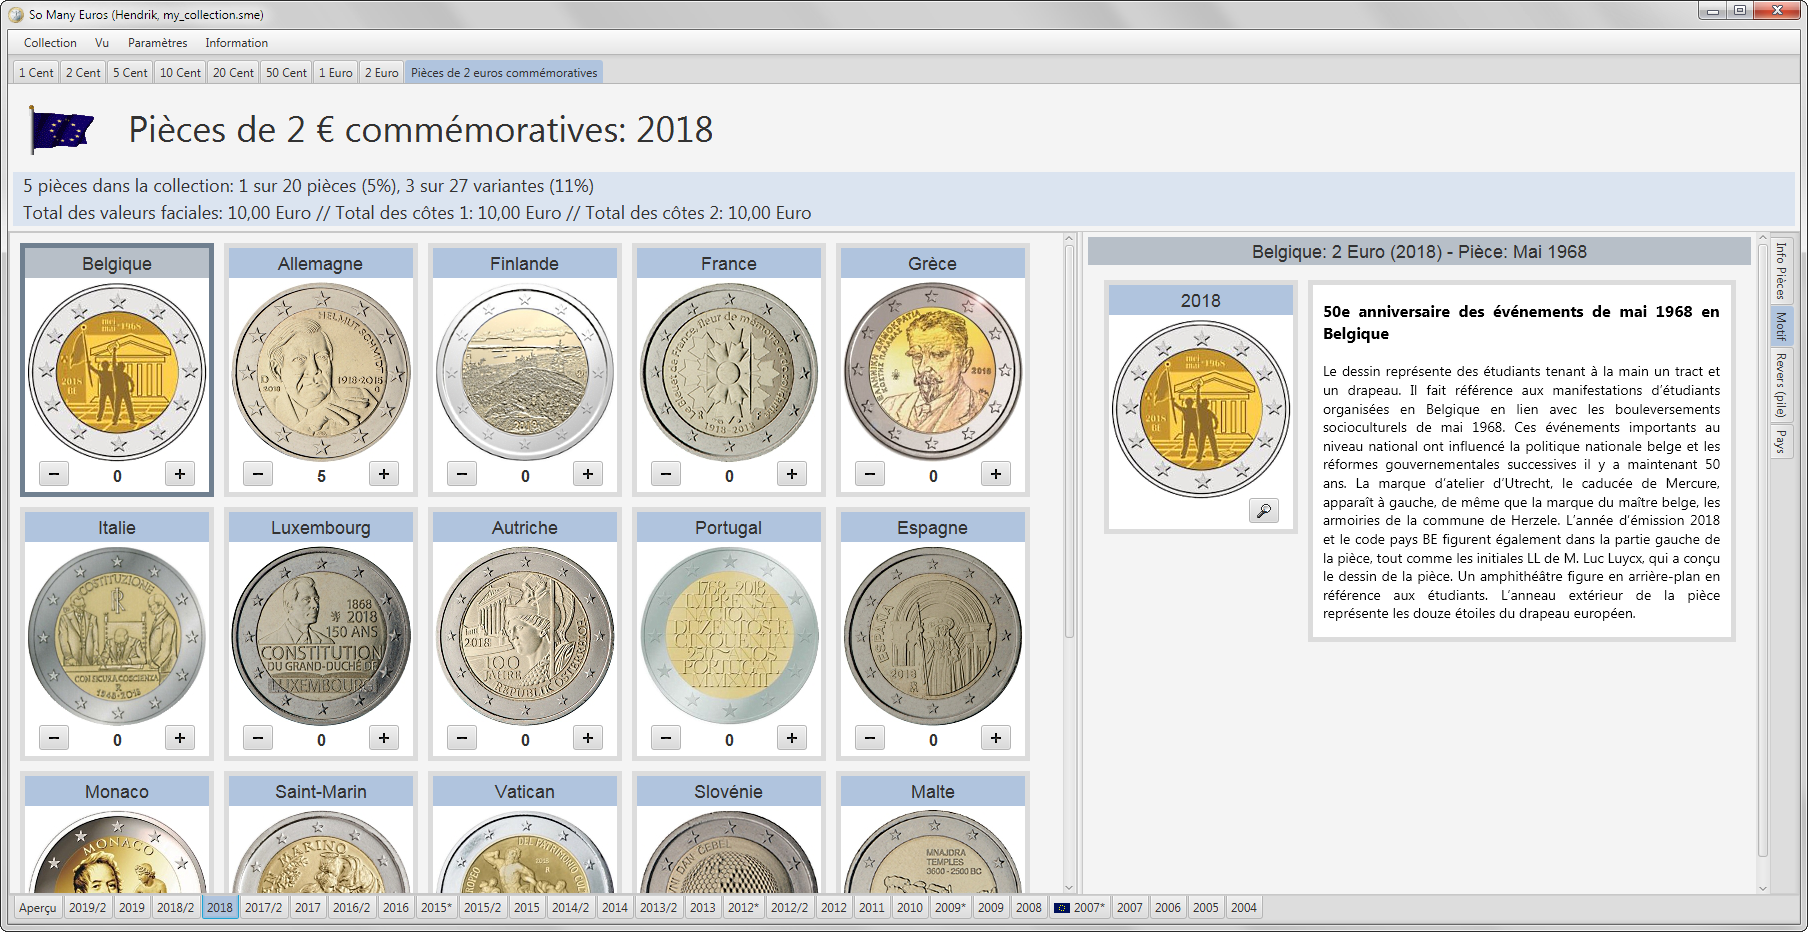Open the Pays side tab
The image size is (1808, 932).
pos(1781,441)
